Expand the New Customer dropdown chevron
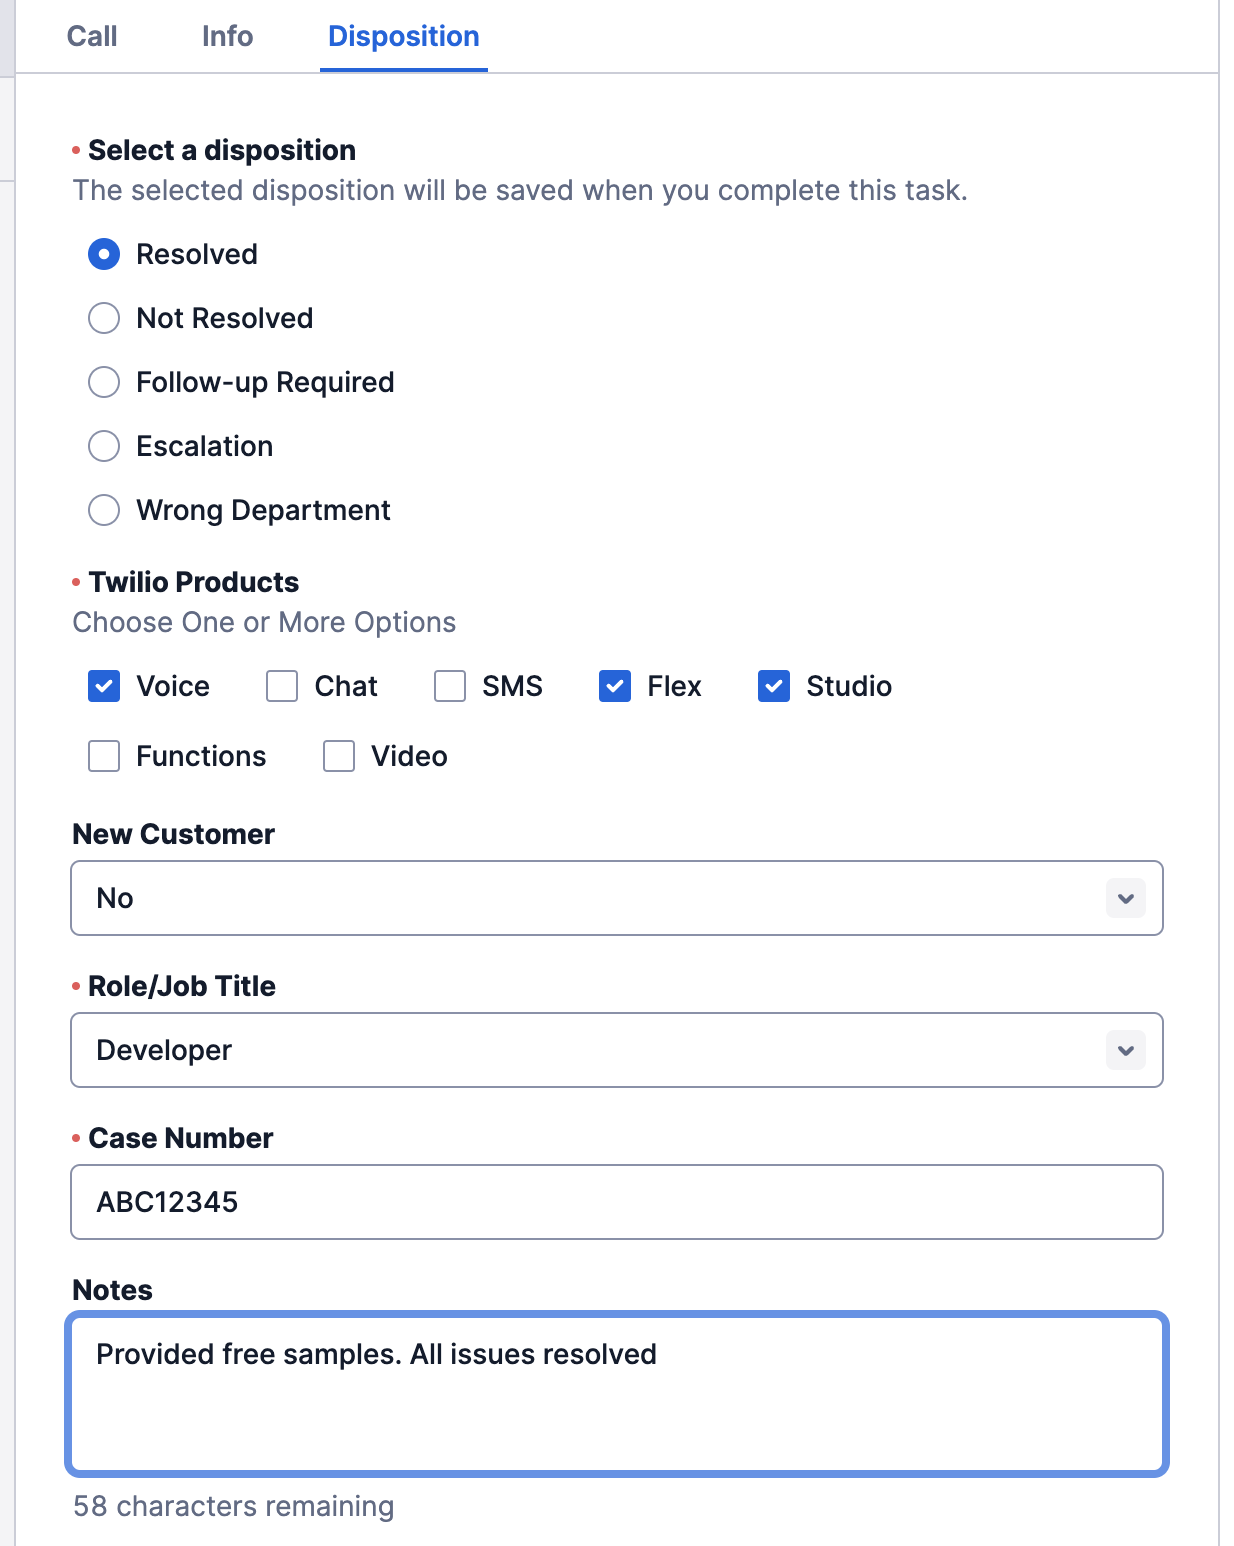The width and height of the screenshot is (1234, 1546). [1126, 898]
